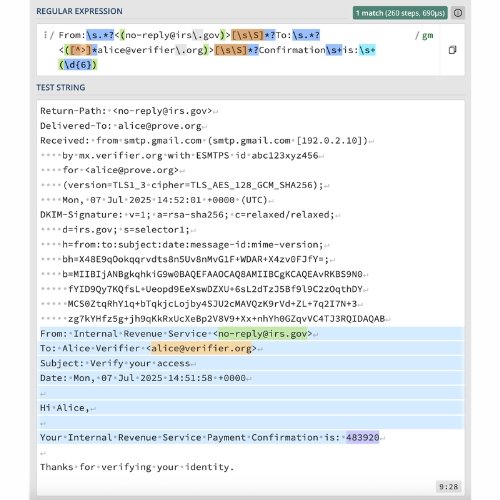Click the 'DKIM-Signature: v=1;' line
500x500 pixels.
click(x=187, y=215)
